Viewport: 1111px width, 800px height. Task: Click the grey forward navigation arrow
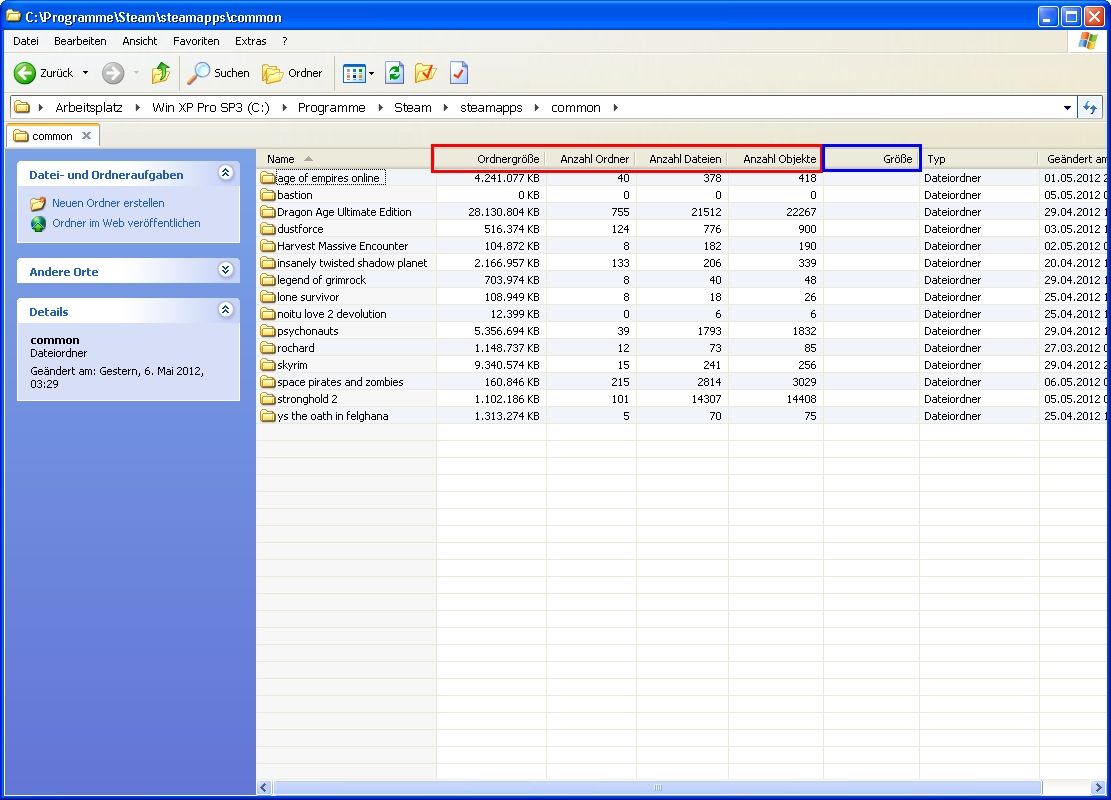[x=113, y=73]
